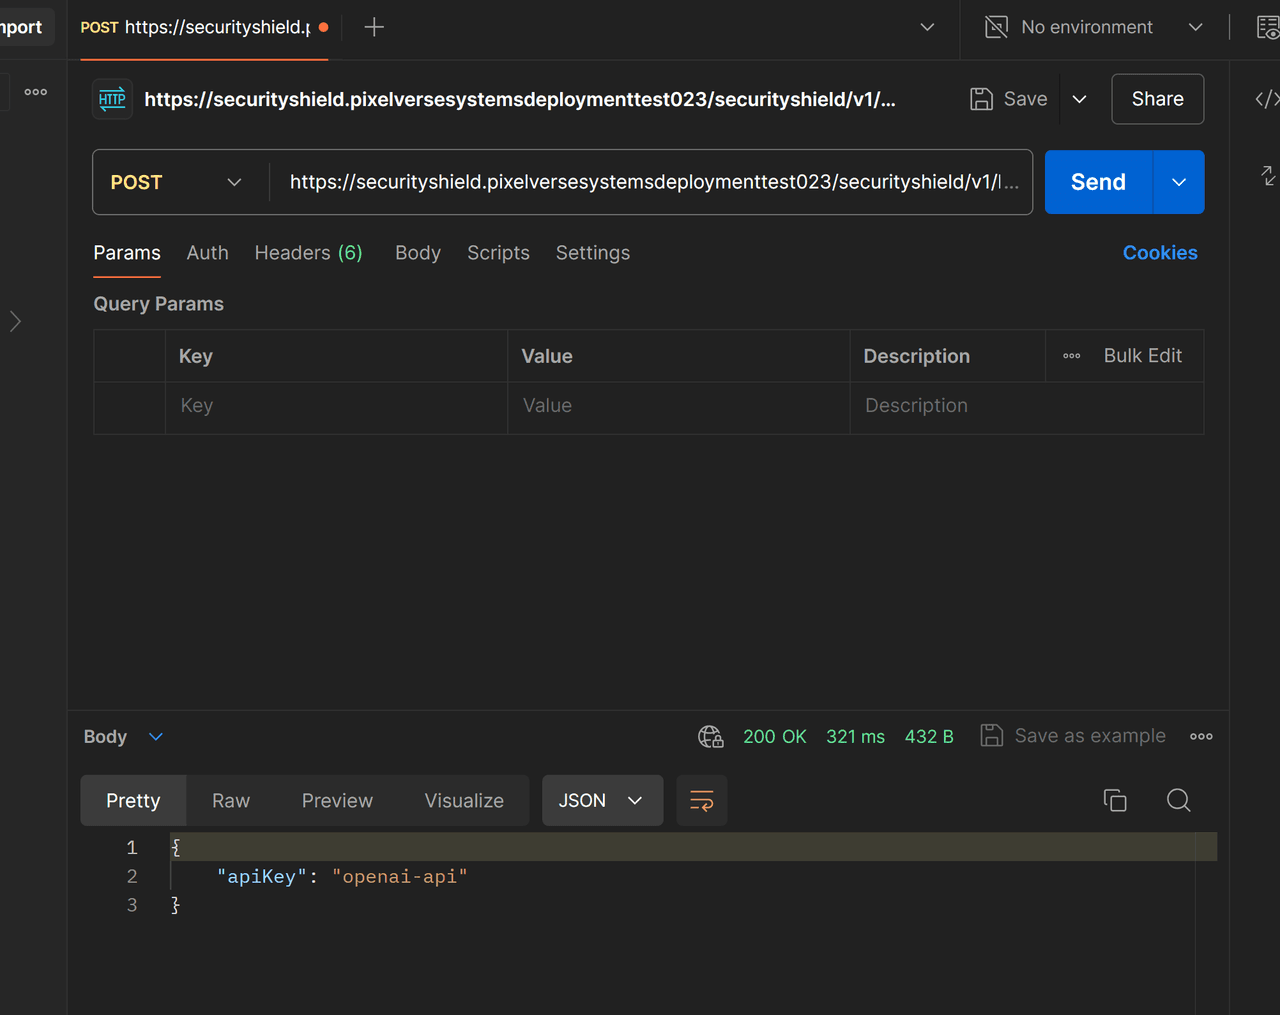The image size is (1280, 1015).
Task: Click the query param Key input field
Action: pyautogui.click(x=336, y=406)
